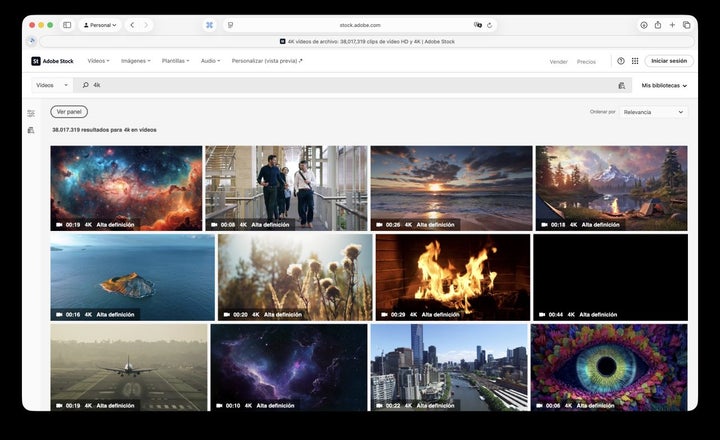Open the Imágenes menu

[x=135, y=61]
